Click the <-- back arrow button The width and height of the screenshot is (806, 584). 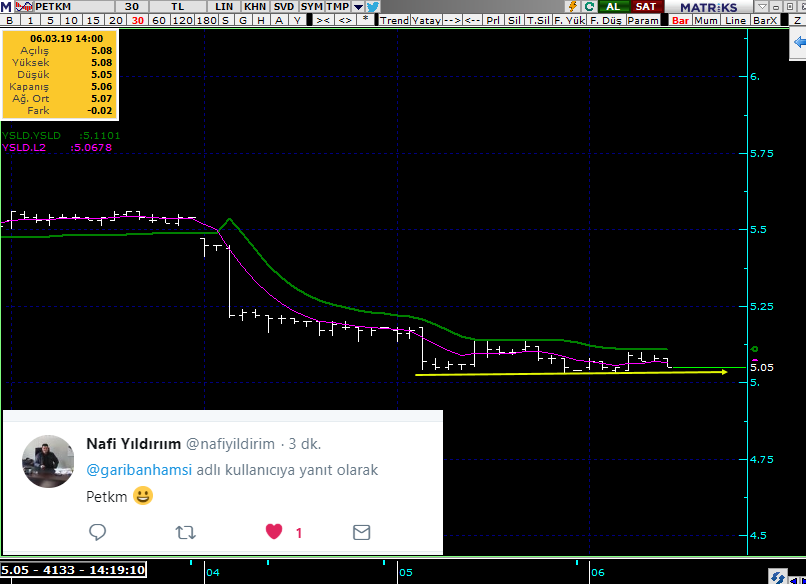pos(472,21)
